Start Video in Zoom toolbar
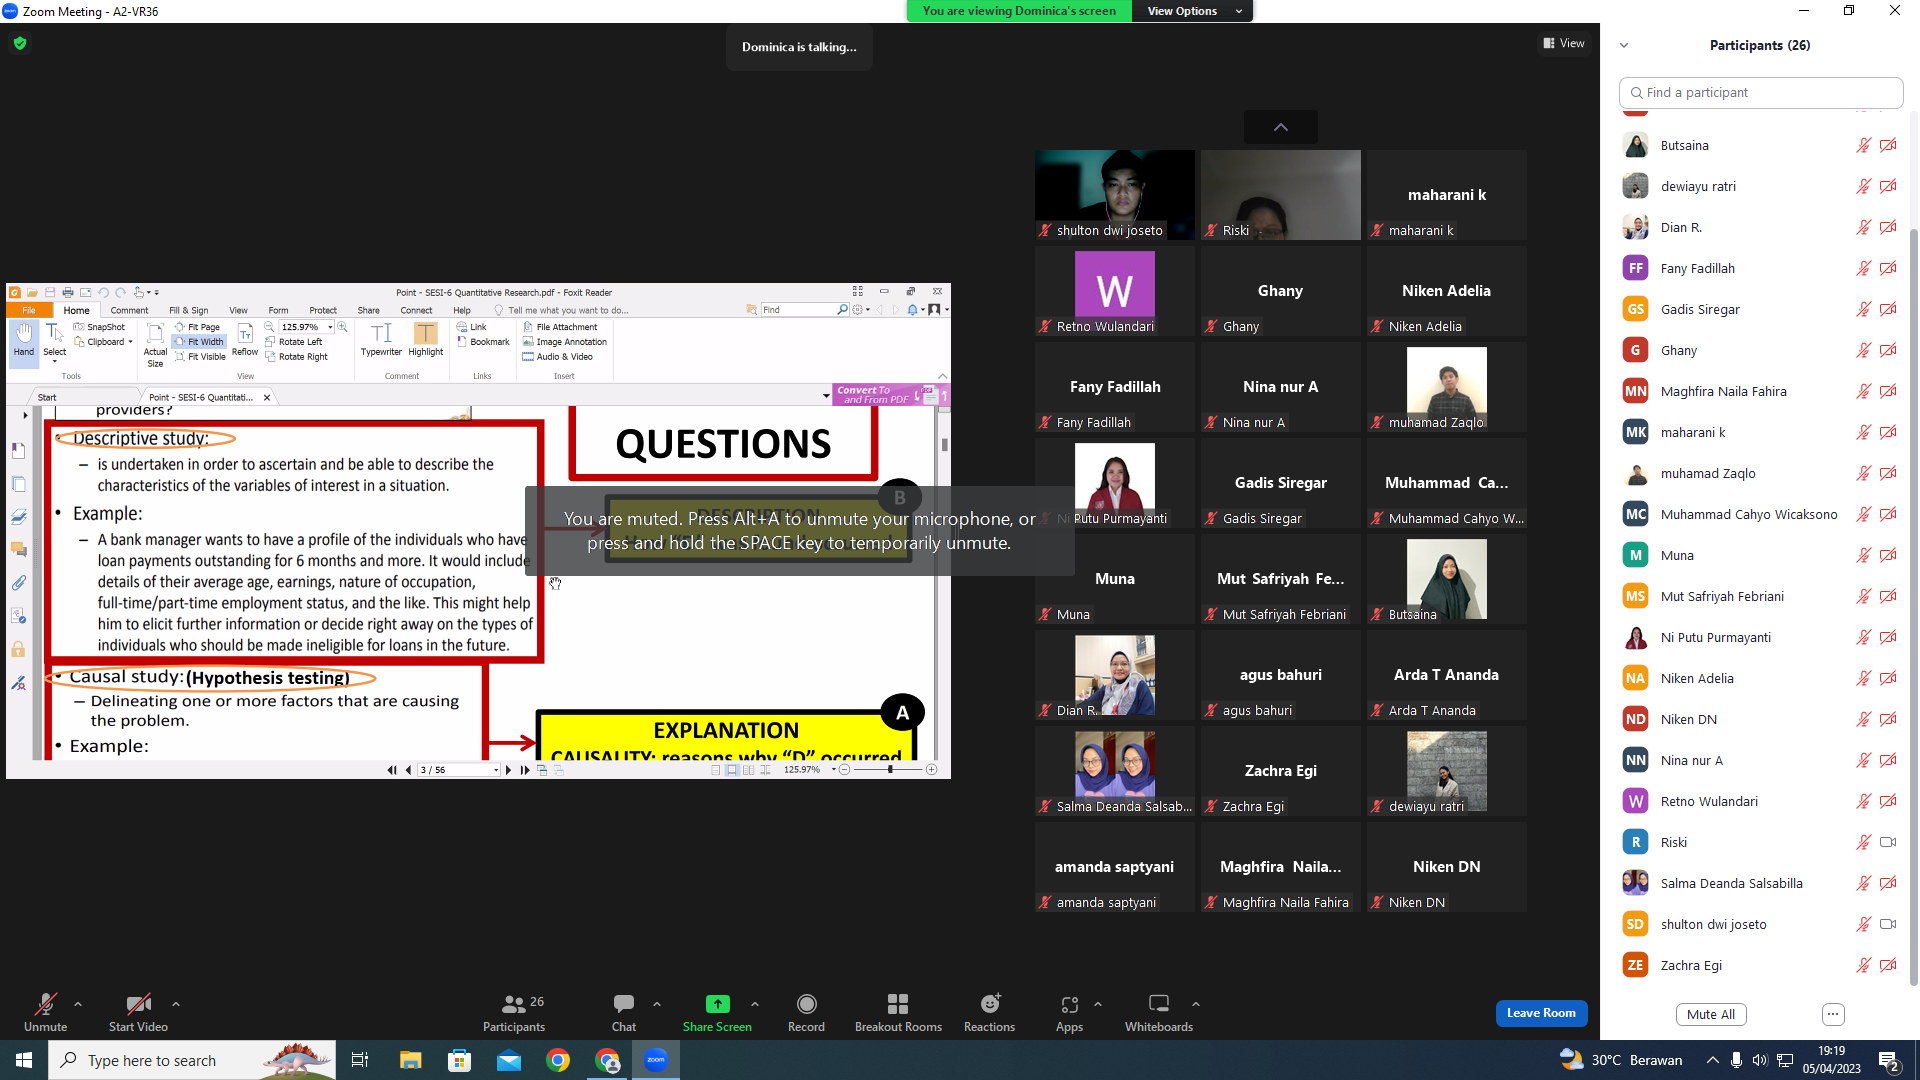The height and width of the screenshot is (1080, 1920). point(138,1012)
